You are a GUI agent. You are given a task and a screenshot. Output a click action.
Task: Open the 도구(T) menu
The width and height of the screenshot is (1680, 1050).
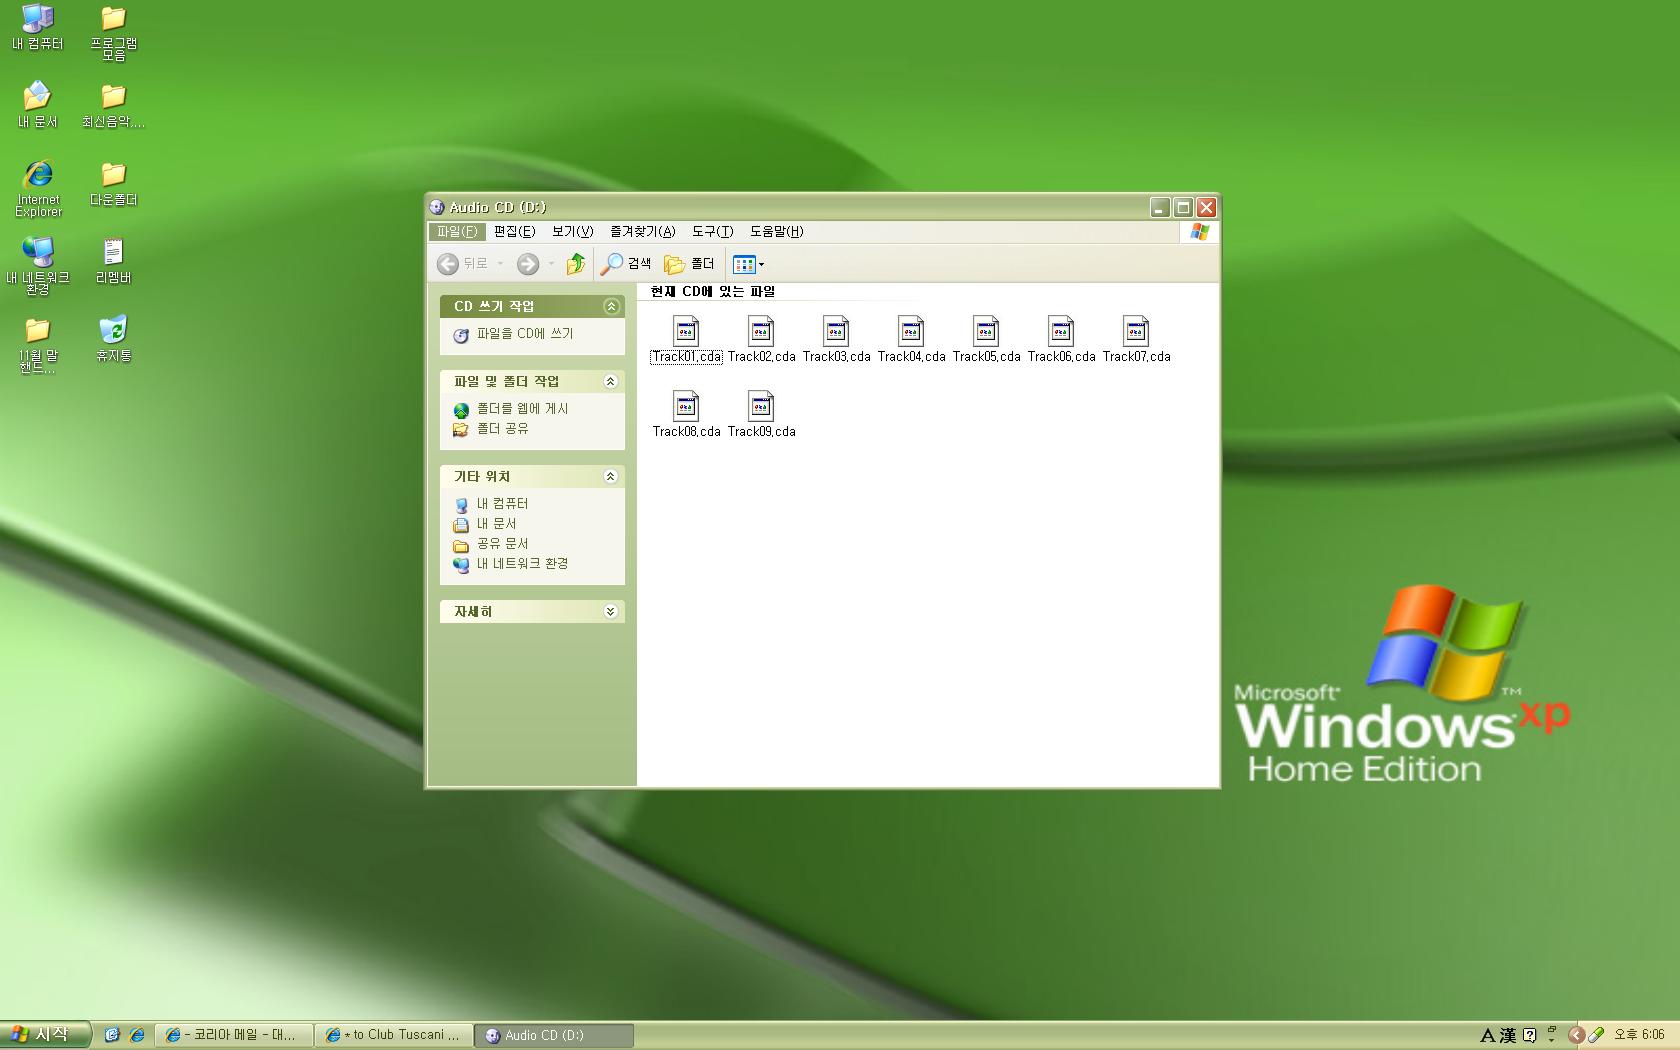pos(713,231)
